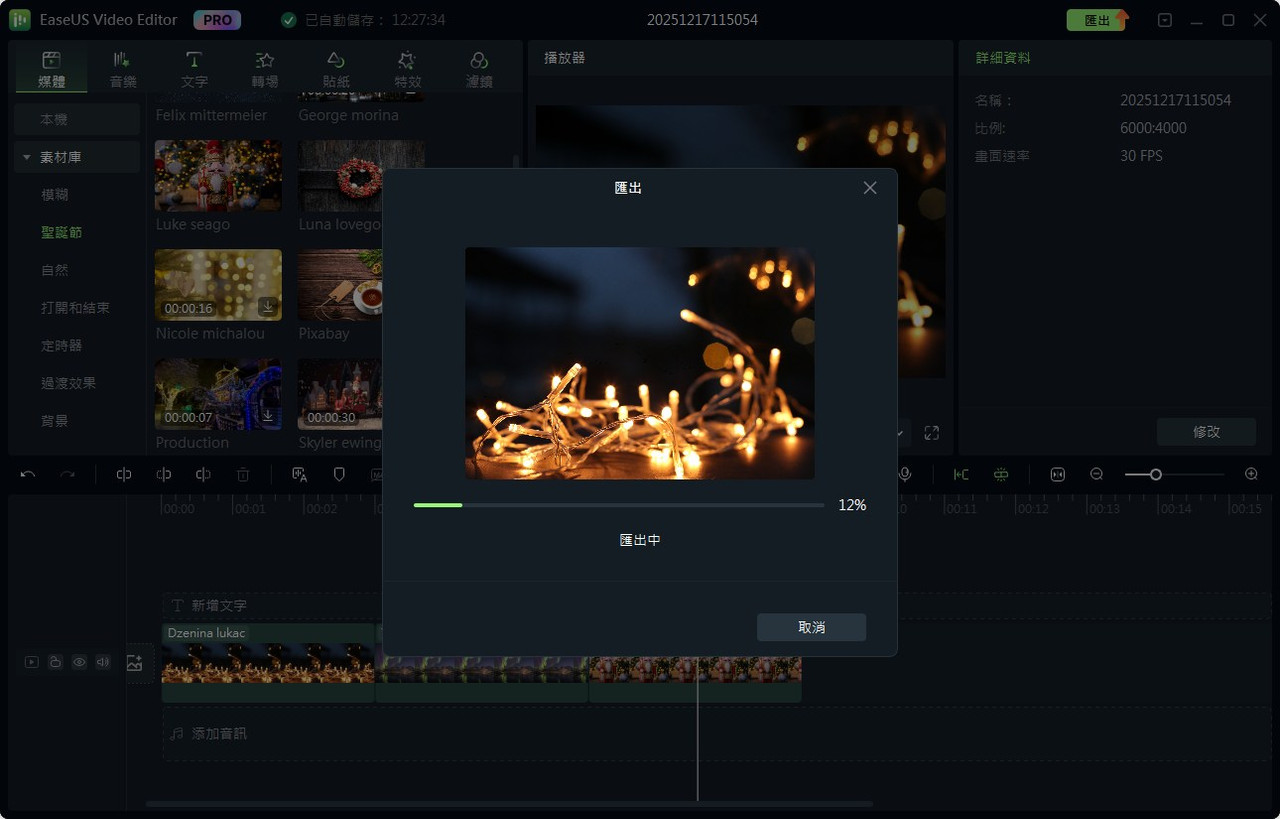Click the 修改 modify button
This screenshot has width=1280, height=819.
click(1206, 432)
